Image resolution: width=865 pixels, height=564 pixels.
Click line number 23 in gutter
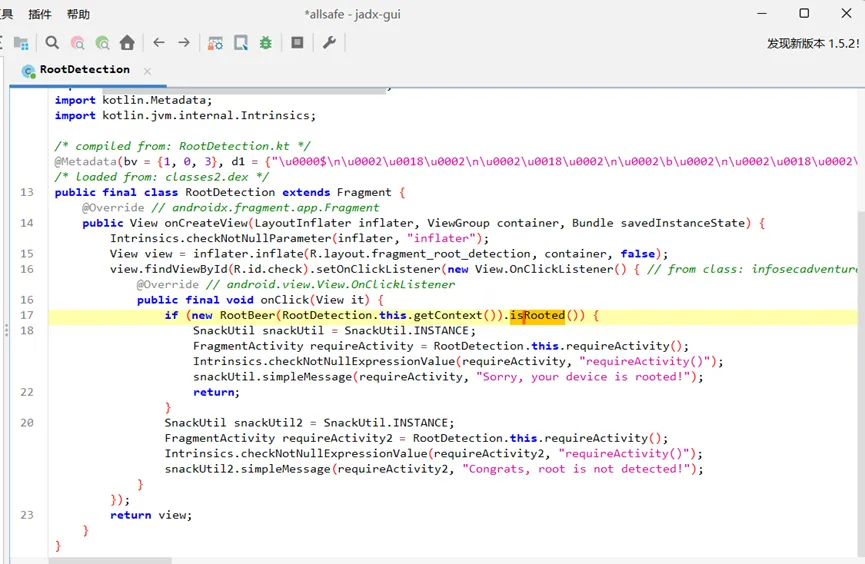tap(26, 515)
